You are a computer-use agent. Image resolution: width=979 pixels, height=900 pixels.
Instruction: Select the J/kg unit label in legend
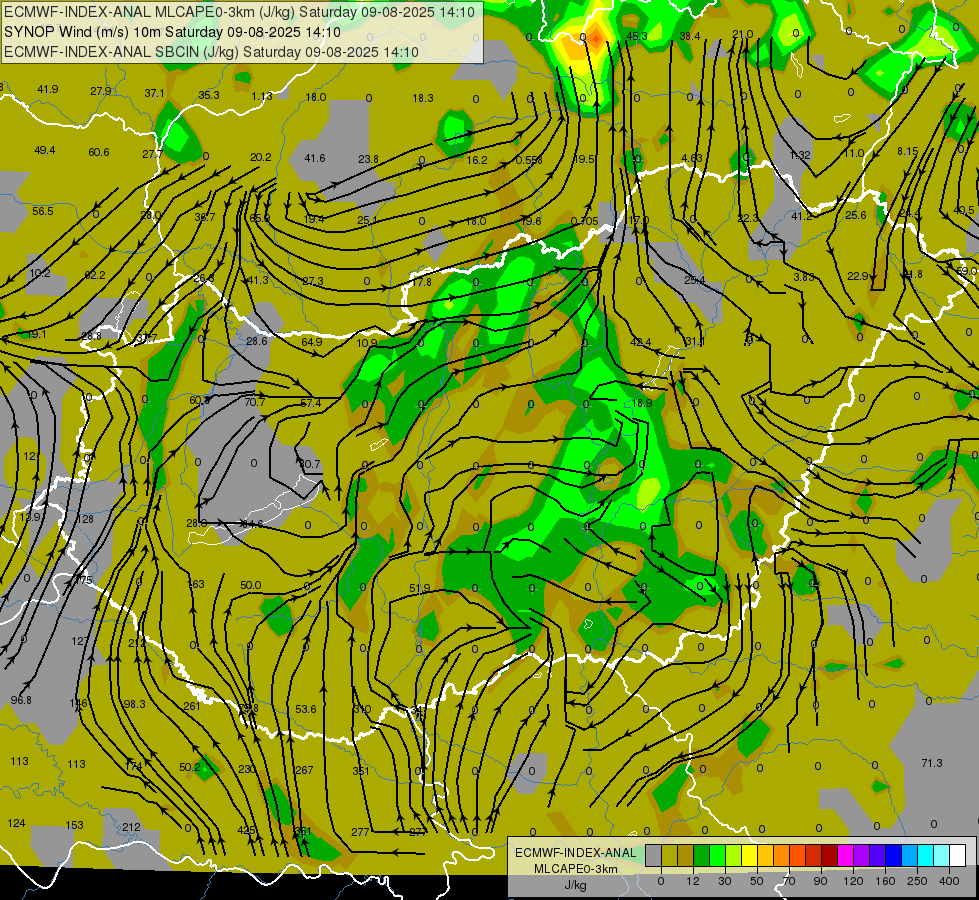pyautogui.click(x=575, y=885)
